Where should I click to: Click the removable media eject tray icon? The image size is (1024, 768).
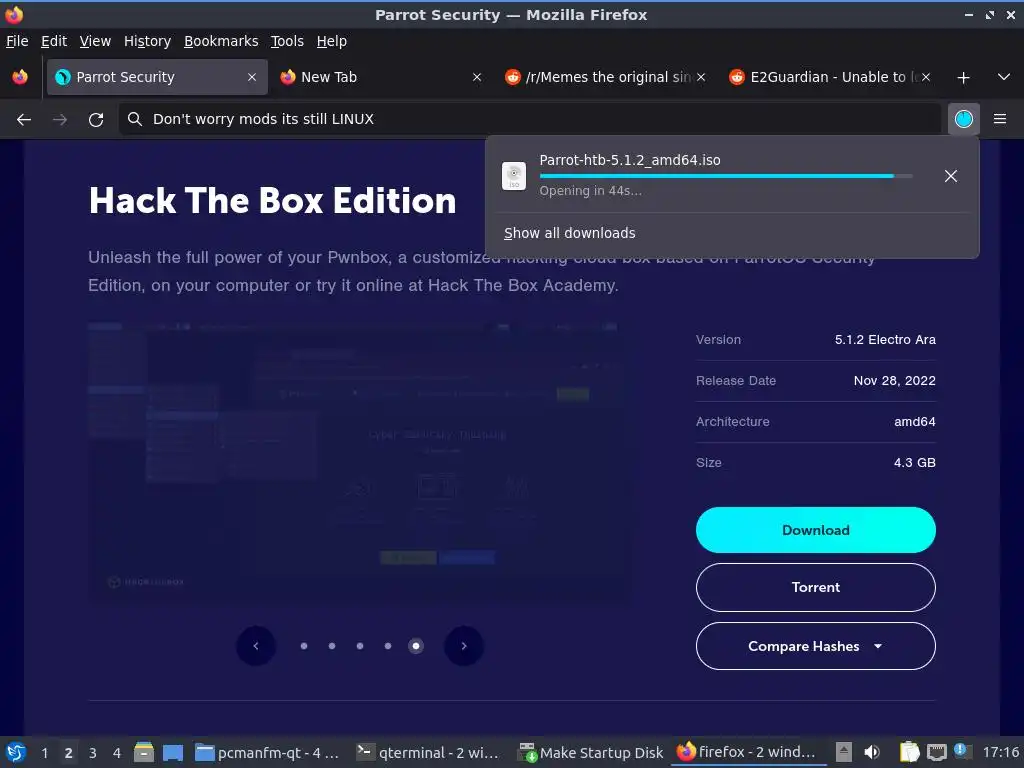tap(844, 752)
